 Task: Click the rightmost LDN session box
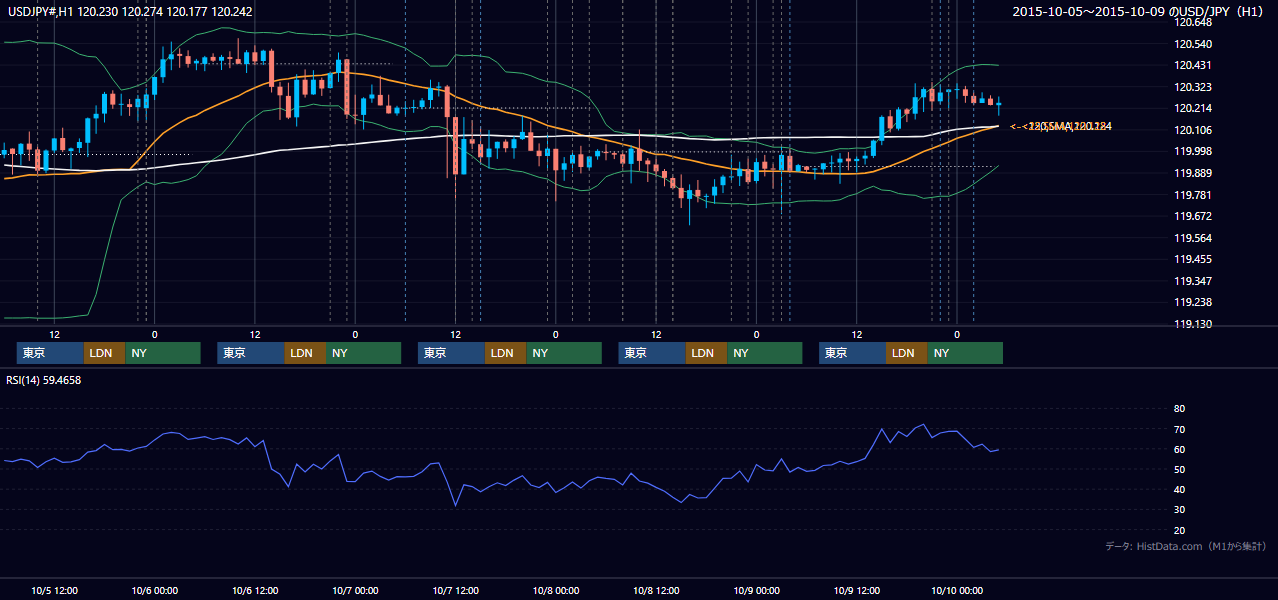[x=906, y=353]
